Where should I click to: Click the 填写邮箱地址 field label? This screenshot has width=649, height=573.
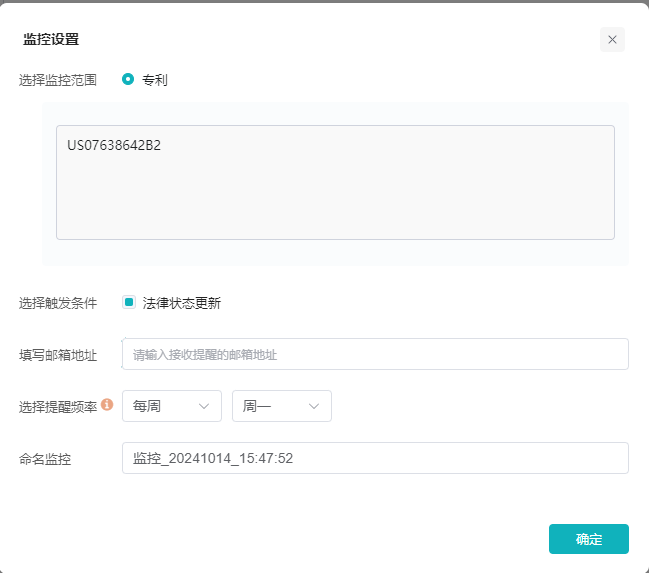coord(58,355)
